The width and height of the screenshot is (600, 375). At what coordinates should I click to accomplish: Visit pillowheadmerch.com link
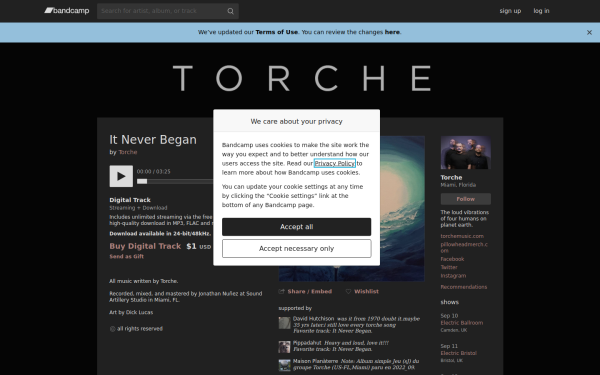click(x=464, y=247)
